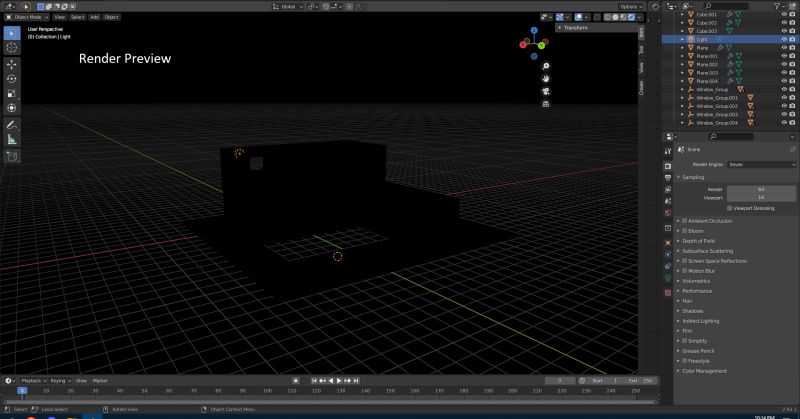Expand the Transform panel in sidebar

(576, 28)
